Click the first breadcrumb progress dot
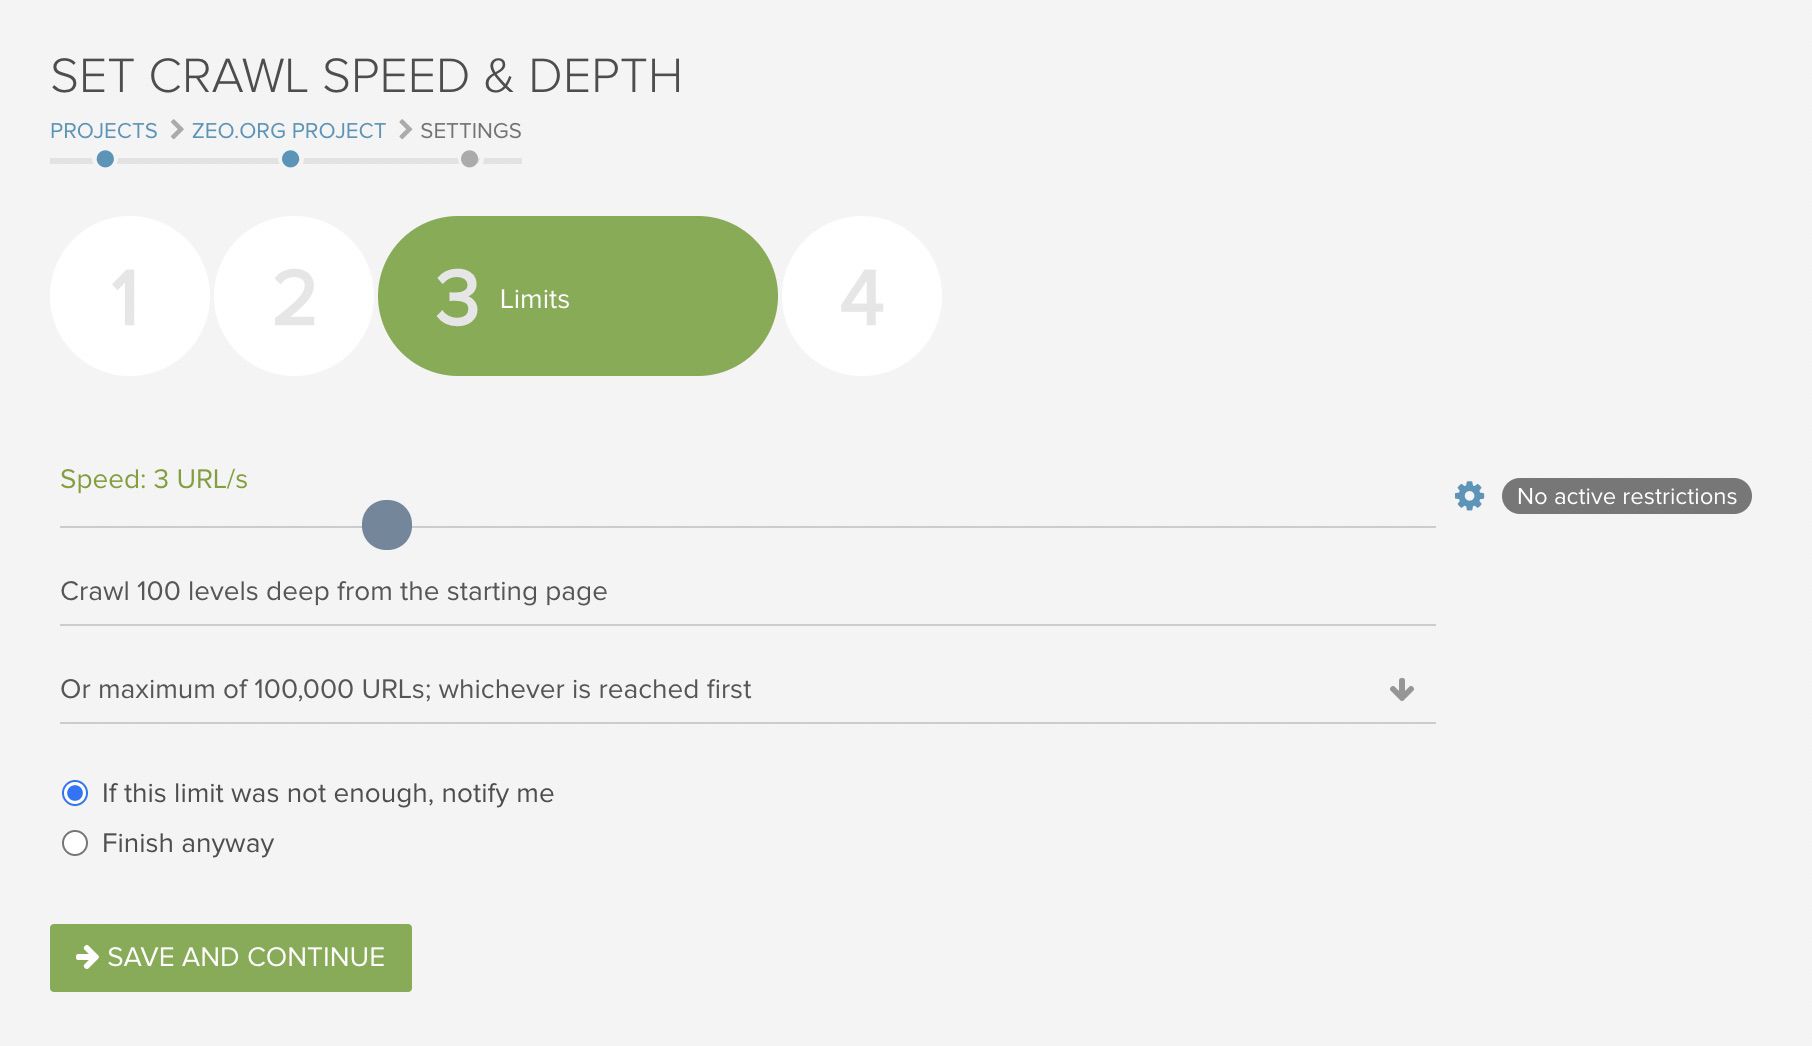 tap(105, 159)
